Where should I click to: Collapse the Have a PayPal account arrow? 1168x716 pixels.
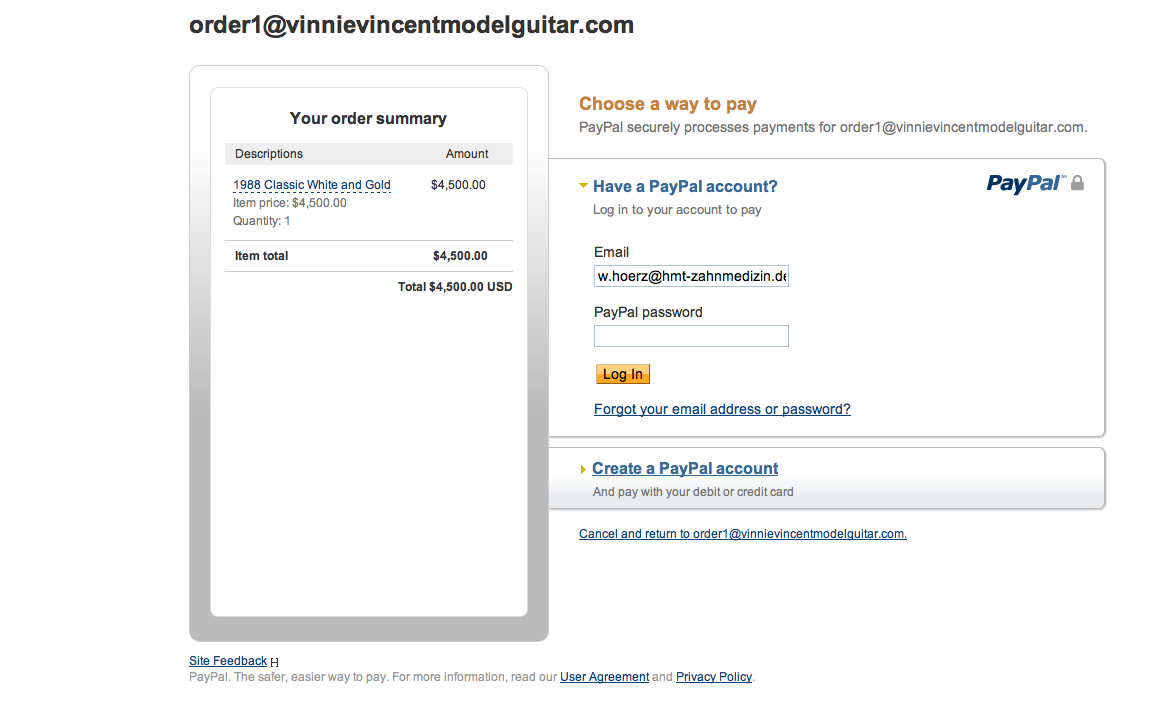pos(583,186)
